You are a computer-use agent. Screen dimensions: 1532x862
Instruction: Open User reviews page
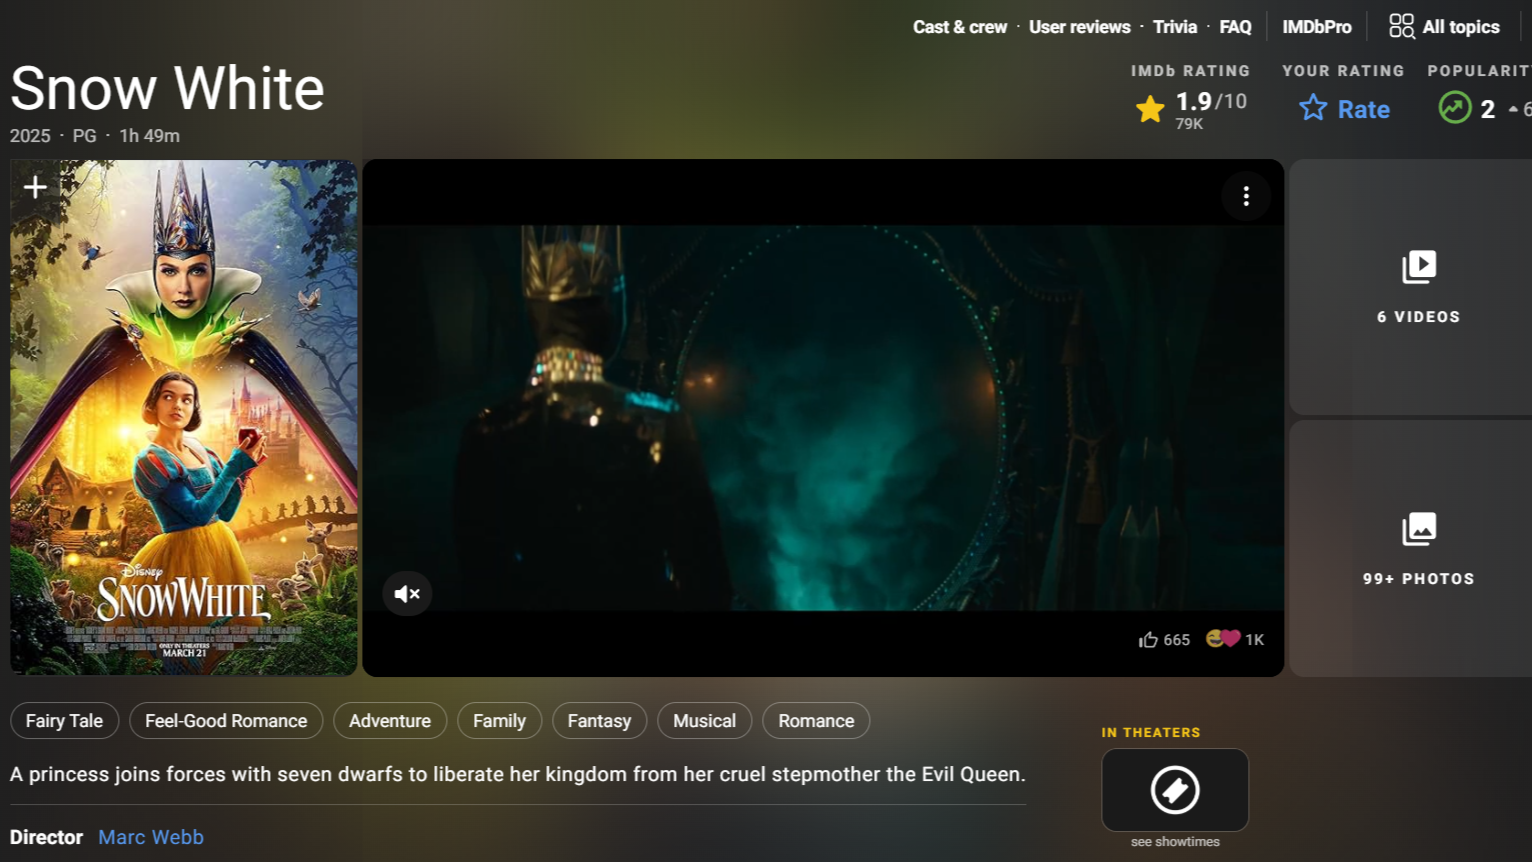pyautogui.click(x=1080, y=27)
